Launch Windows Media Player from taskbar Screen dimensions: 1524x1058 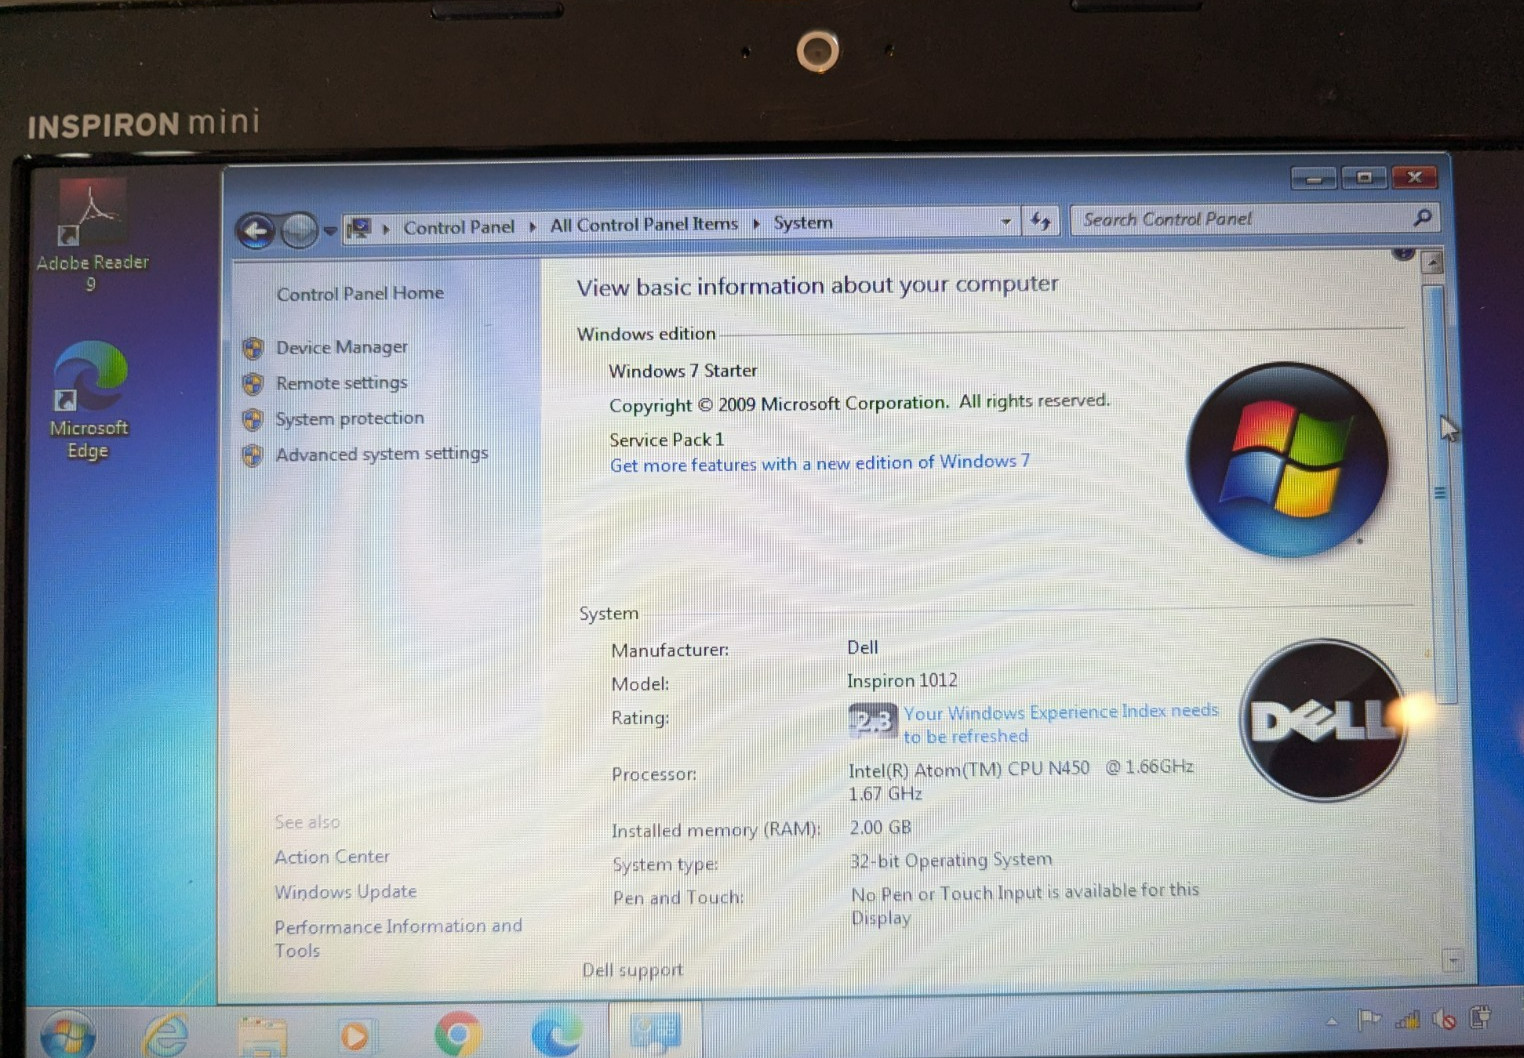pos(354,1036)
